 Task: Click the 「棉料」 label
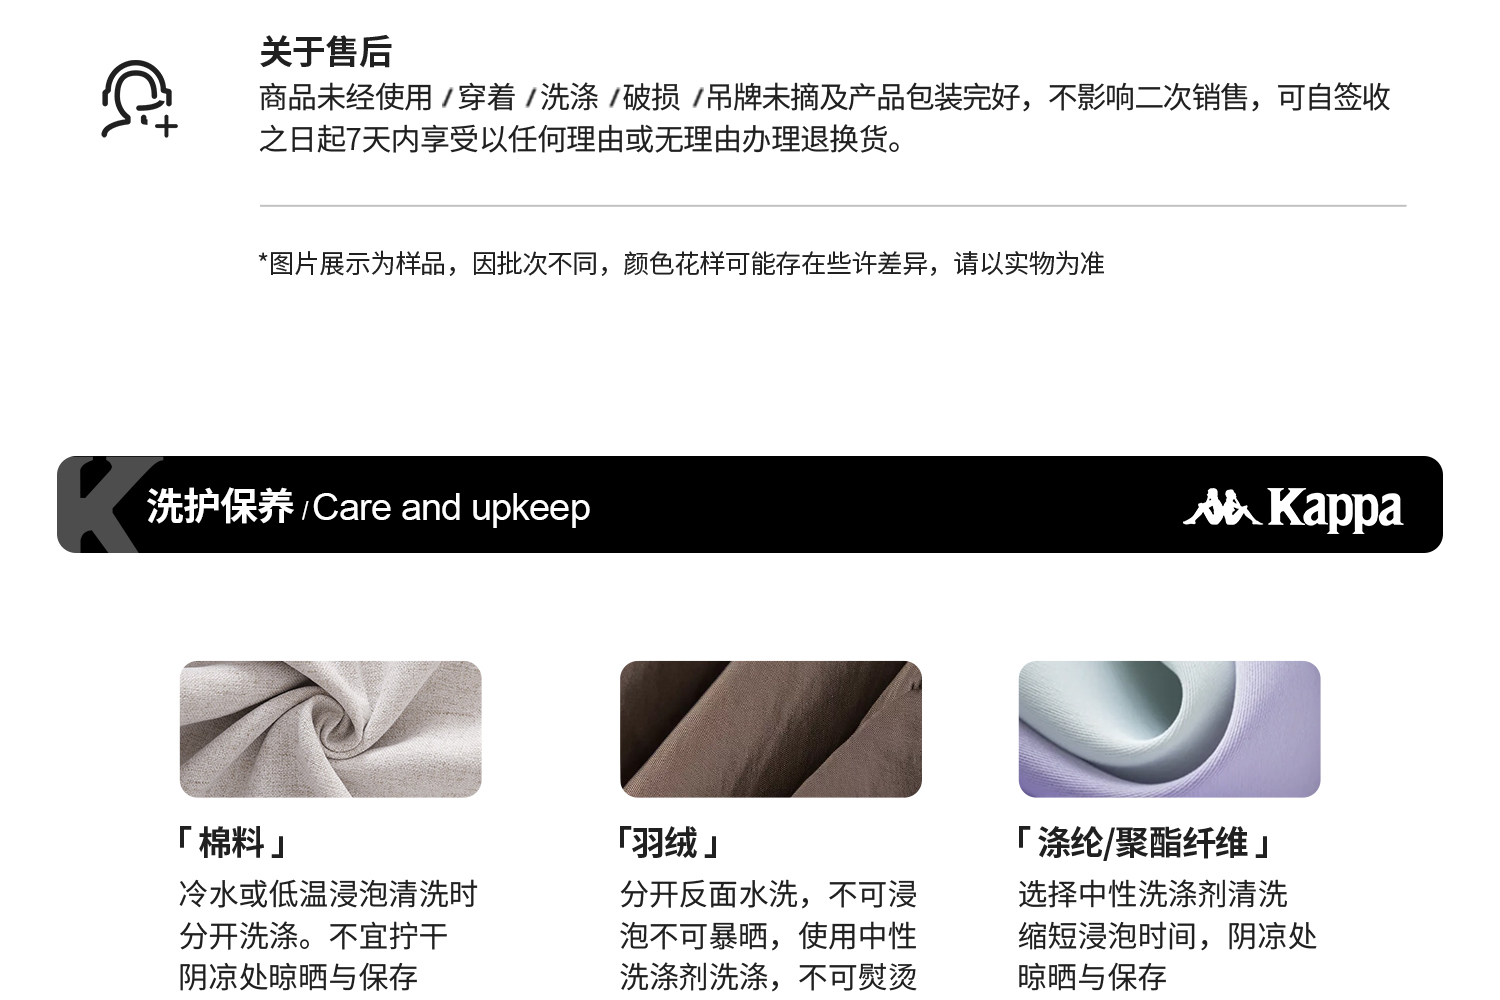click(x=231, y=843)
